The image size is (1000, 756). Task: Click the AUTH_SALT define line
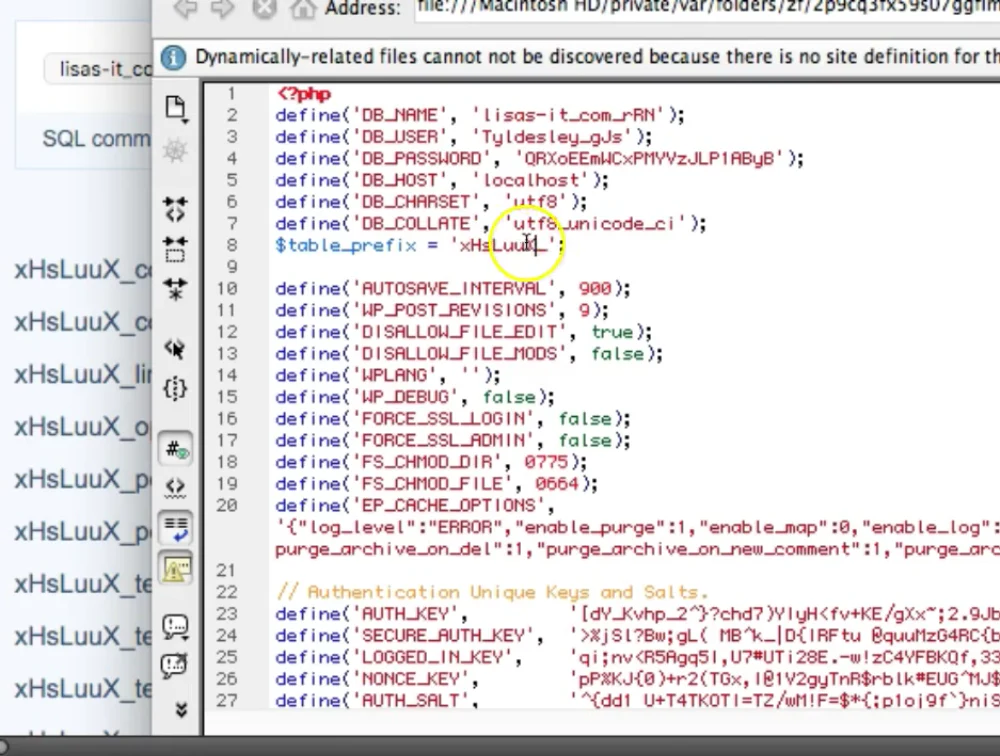point(638,700)
